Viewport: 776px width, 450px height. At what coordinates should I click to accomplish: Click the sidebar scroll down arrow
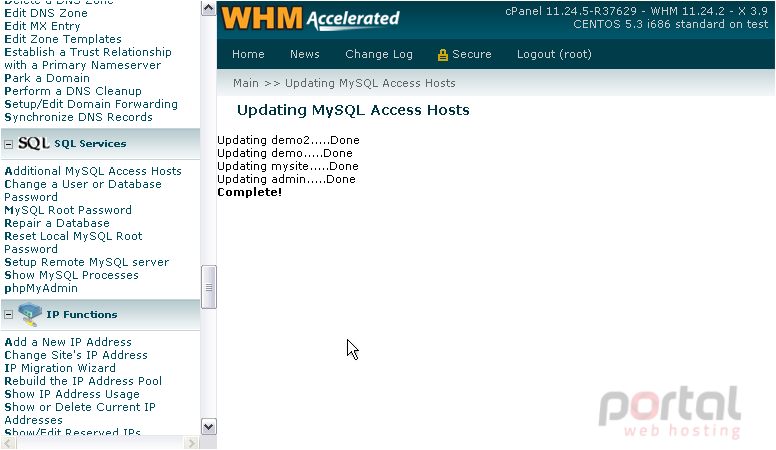pos(209,427)
